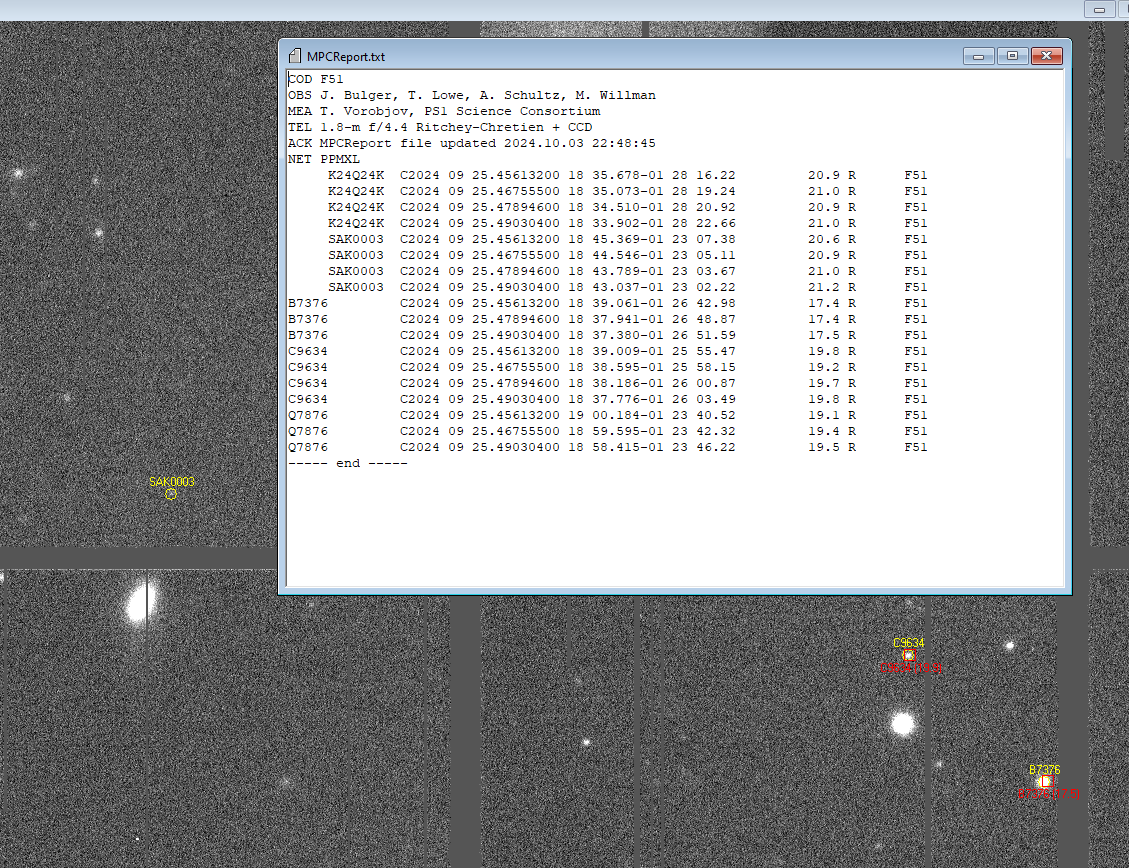Click the first K24Q24K observation row
This screenshot has height=868, width=1129.
point(626,175)
